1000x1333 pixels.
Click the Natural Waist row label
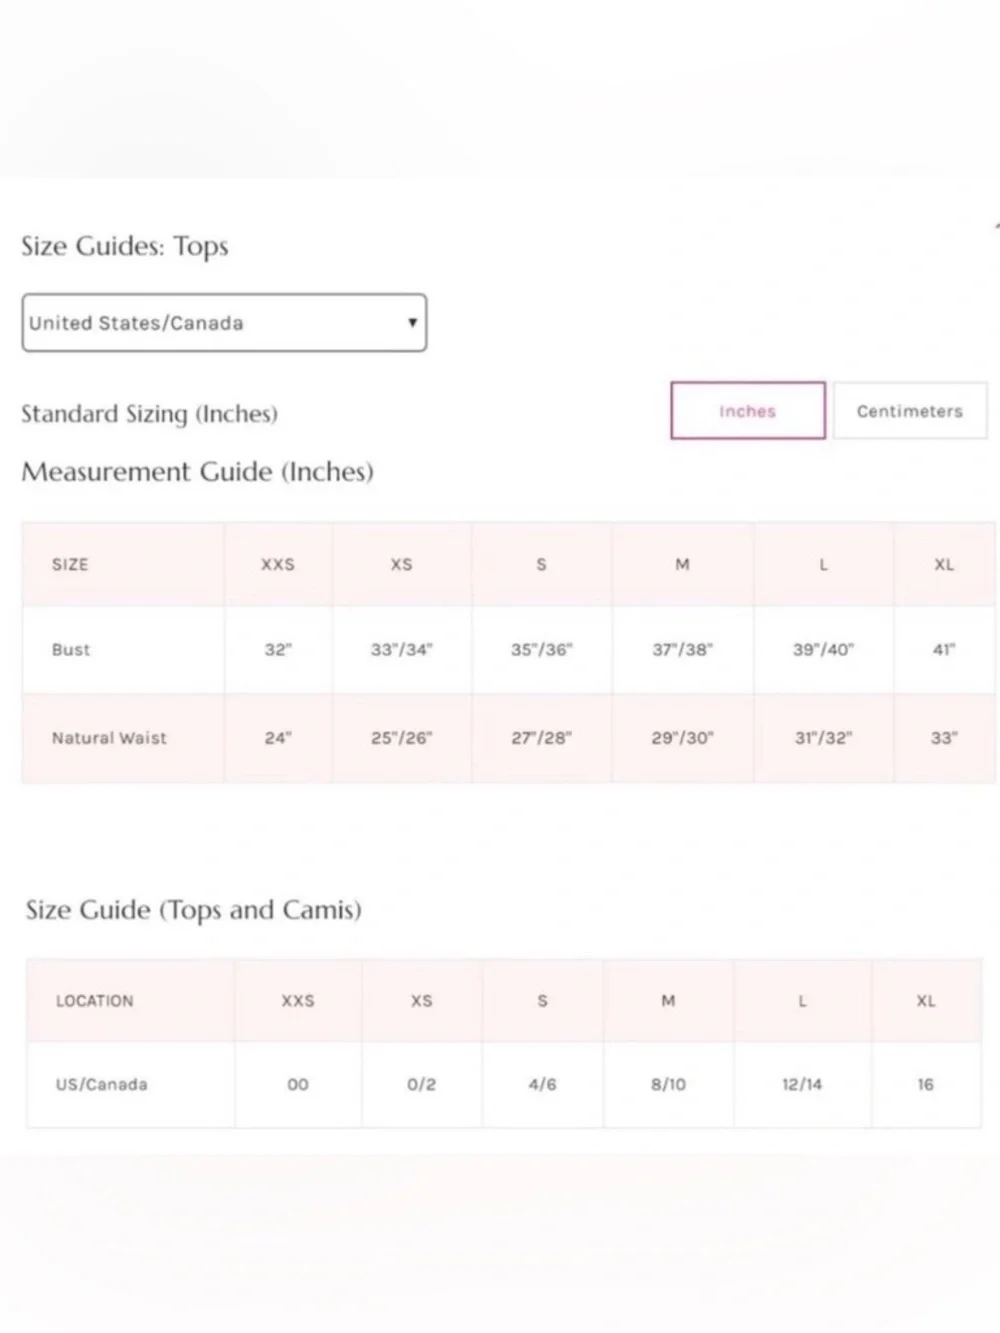click(110, 739)
